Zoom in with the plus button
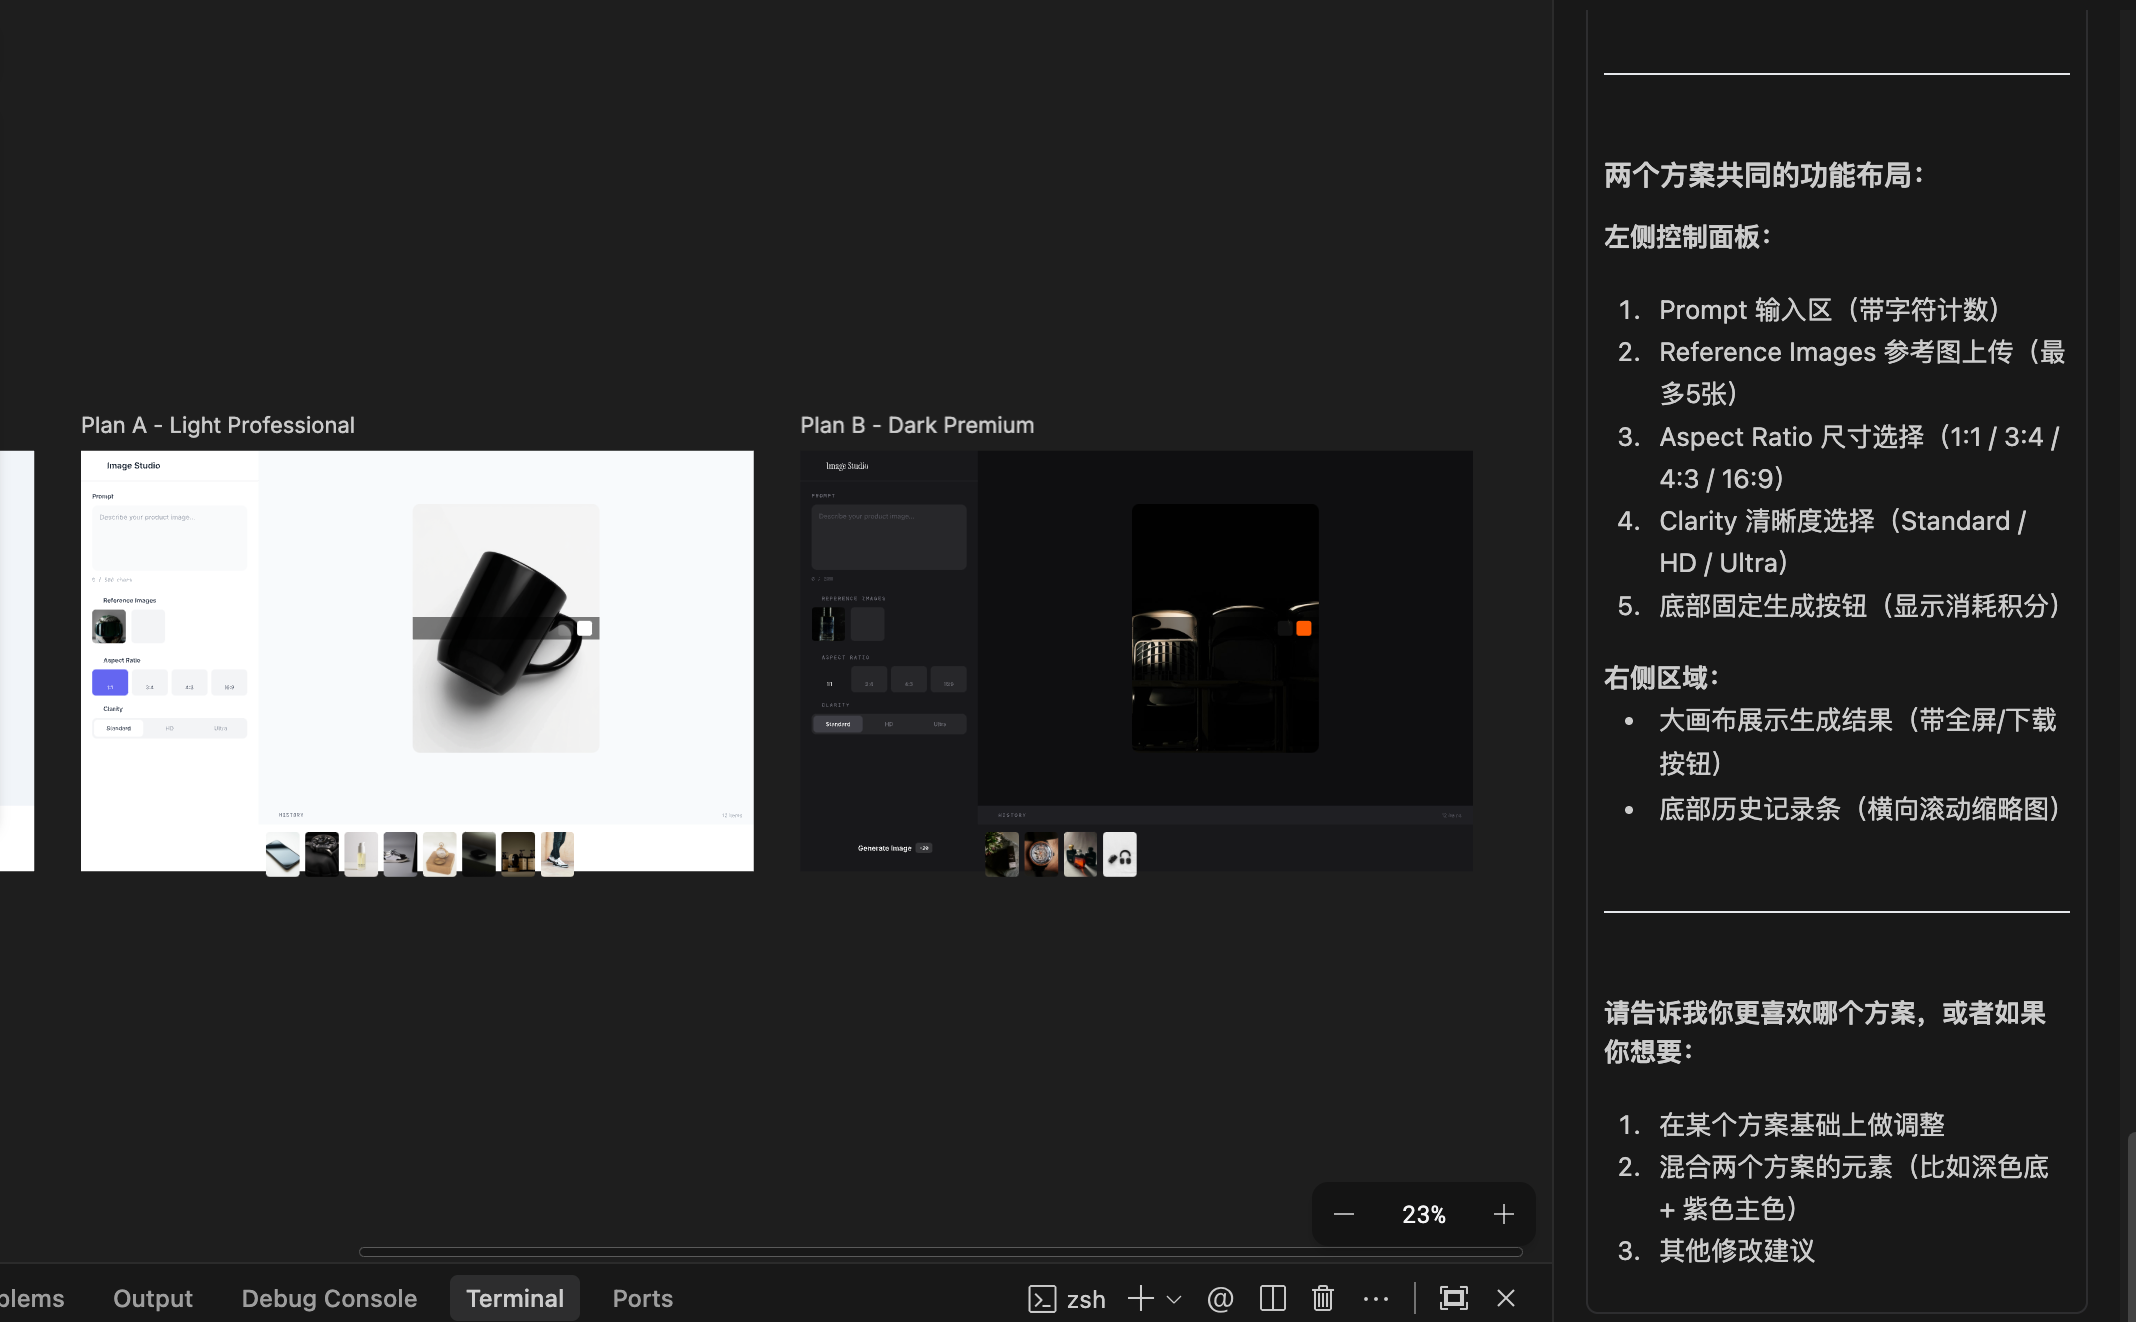Viewport: 2136px width, 1322px height. click(1503, 1214)
